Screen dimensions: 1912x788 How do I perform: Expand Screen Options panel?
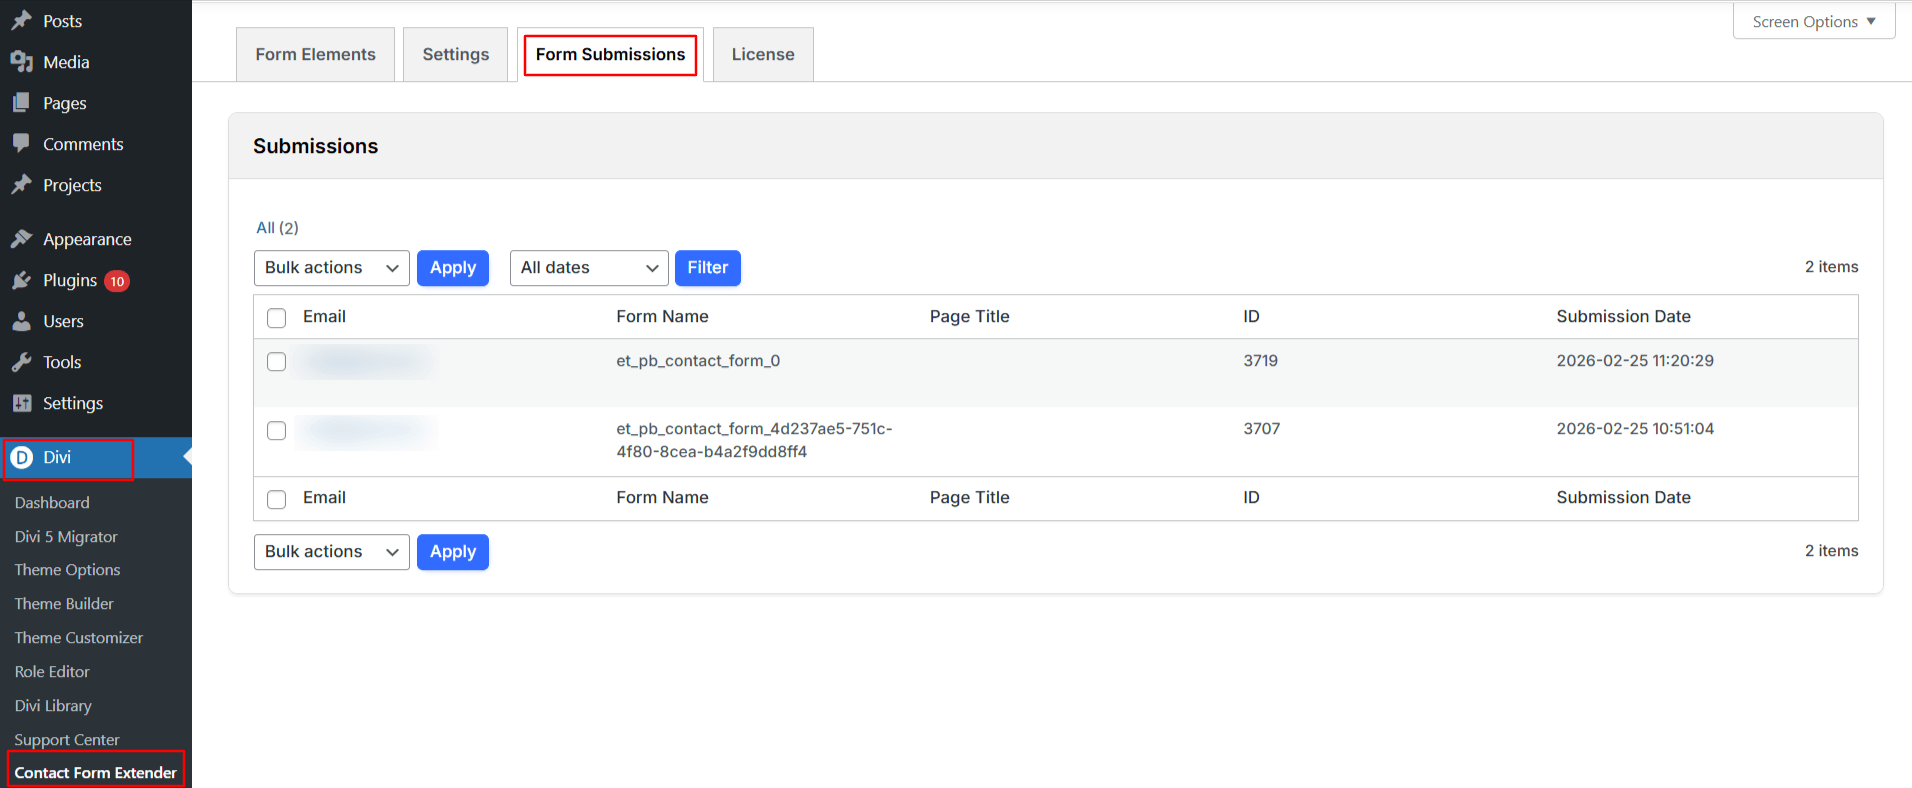1813,22
